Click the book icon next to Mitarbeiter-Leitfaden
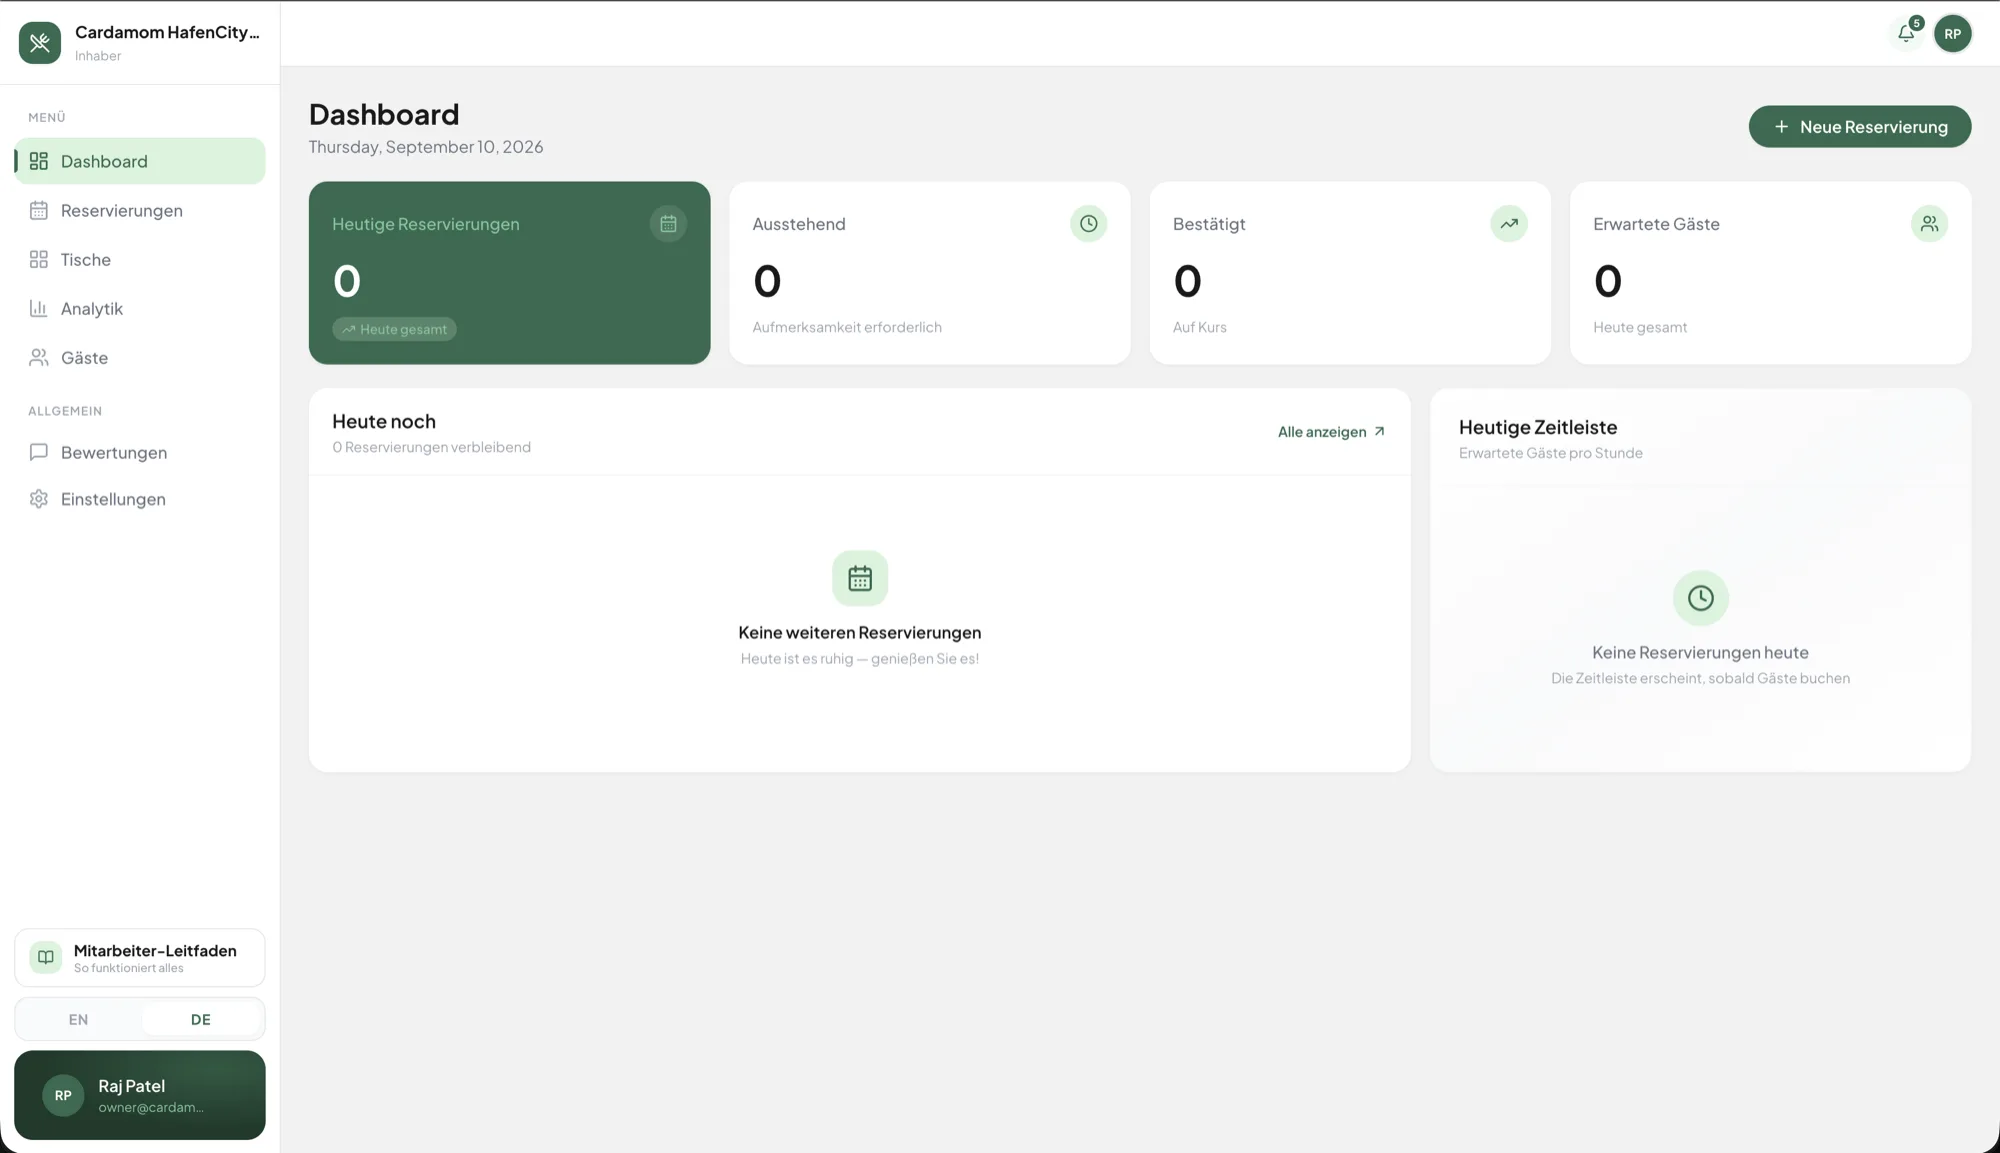Viewport: 2000px width, 1153px height. click(46, 957)
